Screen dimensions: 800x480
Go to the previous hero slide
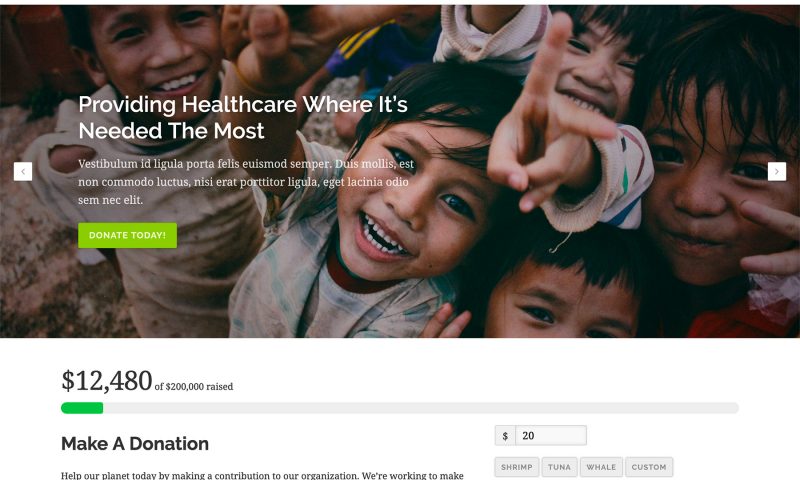point(23,171)
